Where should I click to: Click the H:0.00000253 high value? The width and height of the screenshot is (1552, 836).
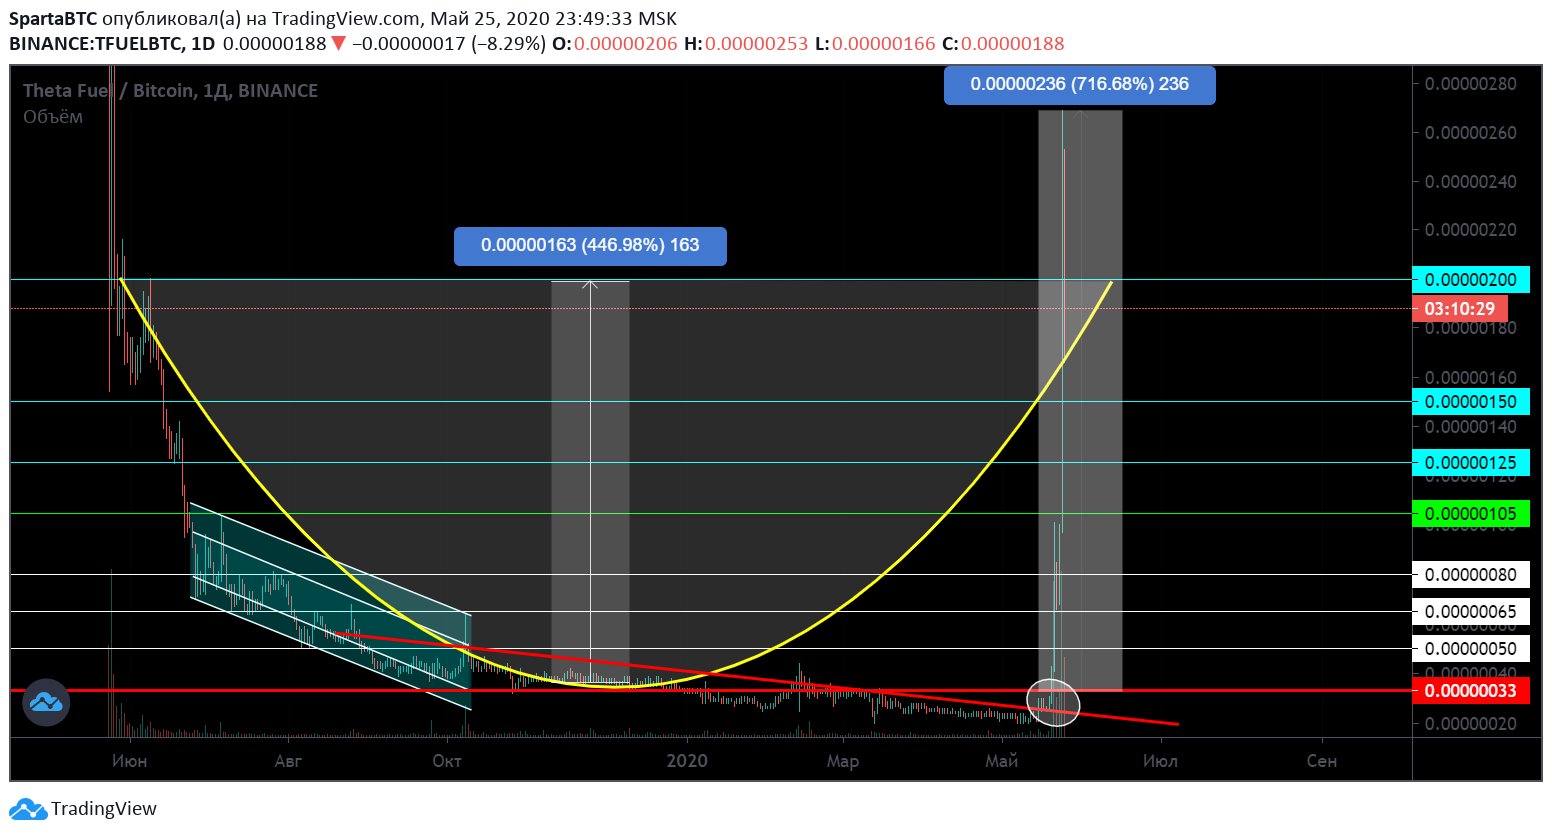746,44
